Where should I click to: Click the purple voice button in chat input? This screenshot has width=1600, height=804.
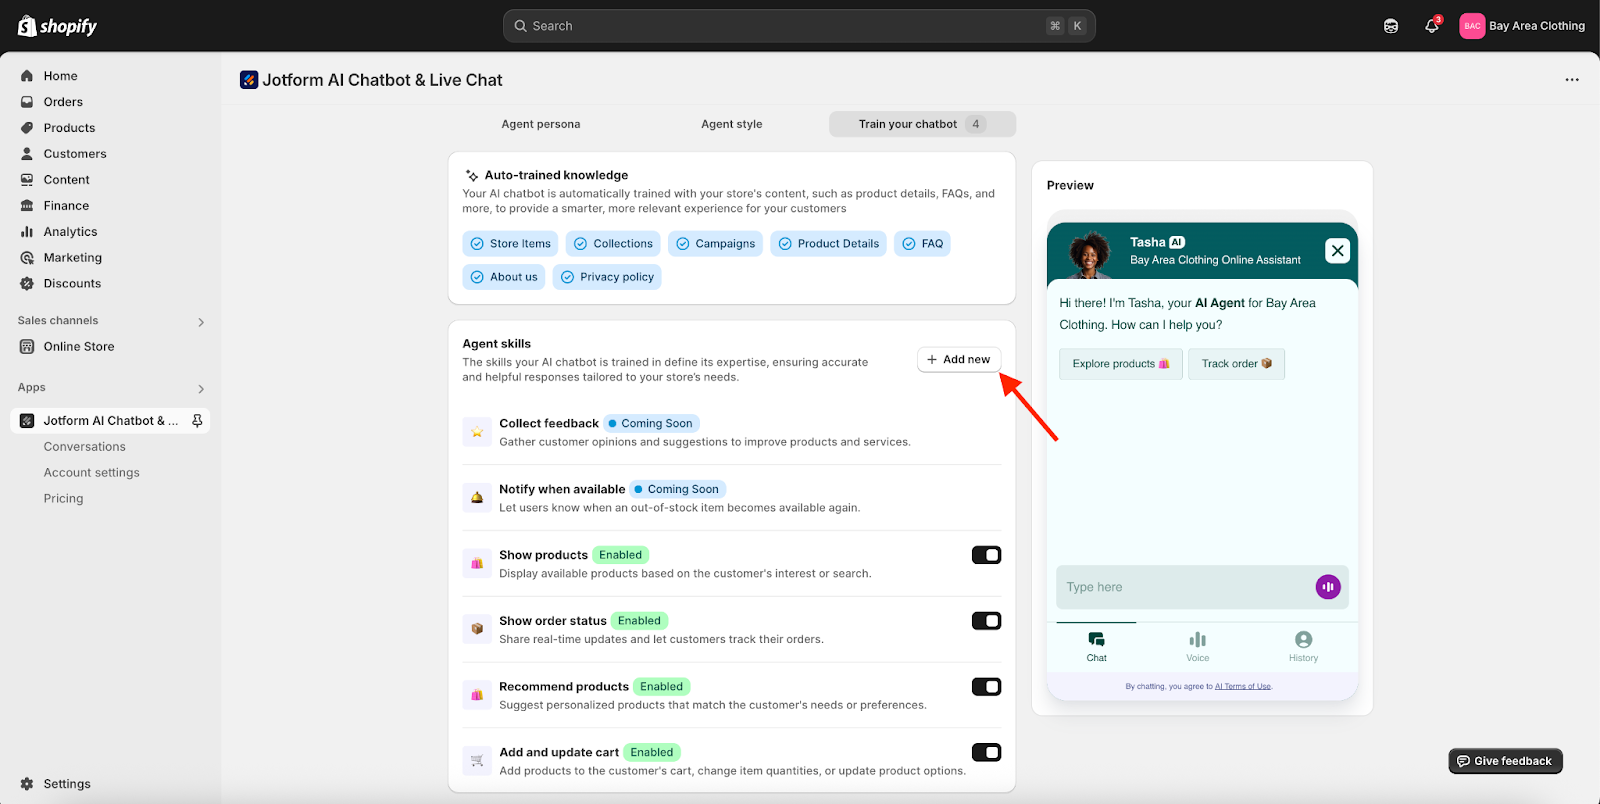pyautogui.click(x=1328, y=587)
